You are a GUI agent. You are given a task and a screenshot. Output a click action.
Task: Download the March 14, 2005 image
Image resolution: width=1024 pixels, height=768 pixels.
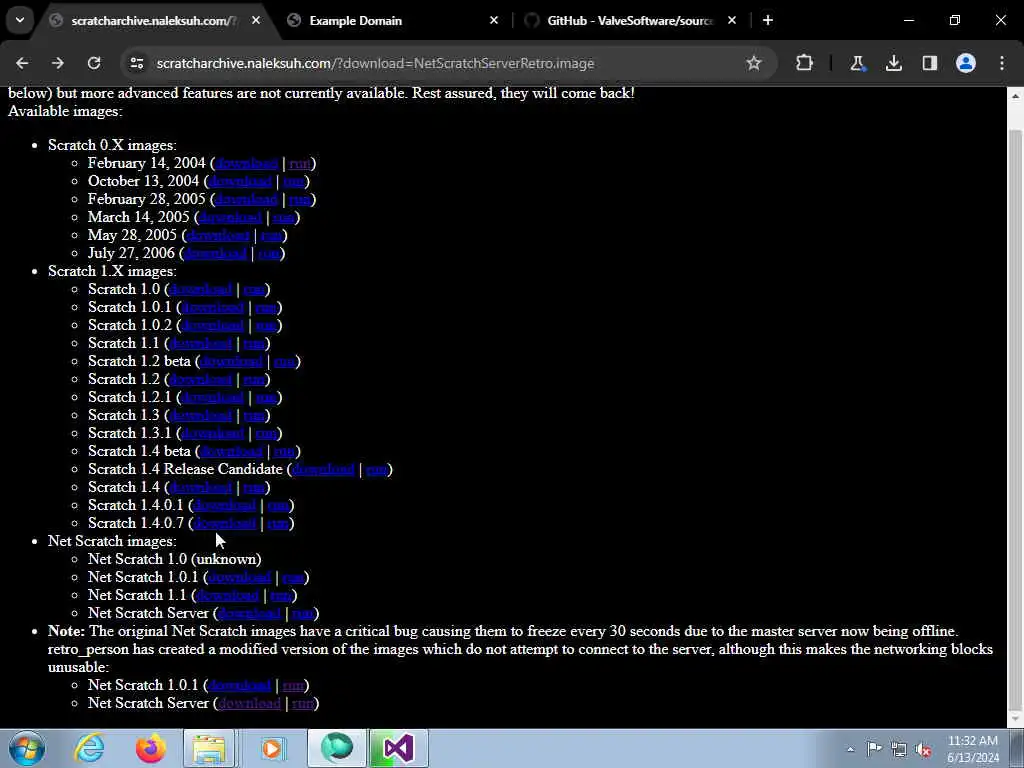pos(231,217)
